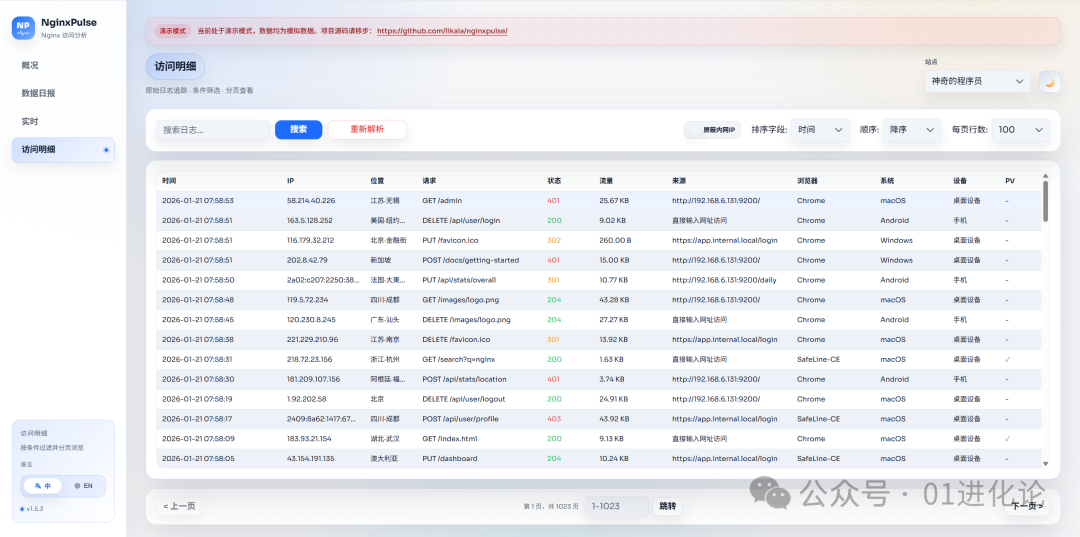The image size is (1080, 537).
Task: Click version label v1.5.3
Action: click(32, 509)
